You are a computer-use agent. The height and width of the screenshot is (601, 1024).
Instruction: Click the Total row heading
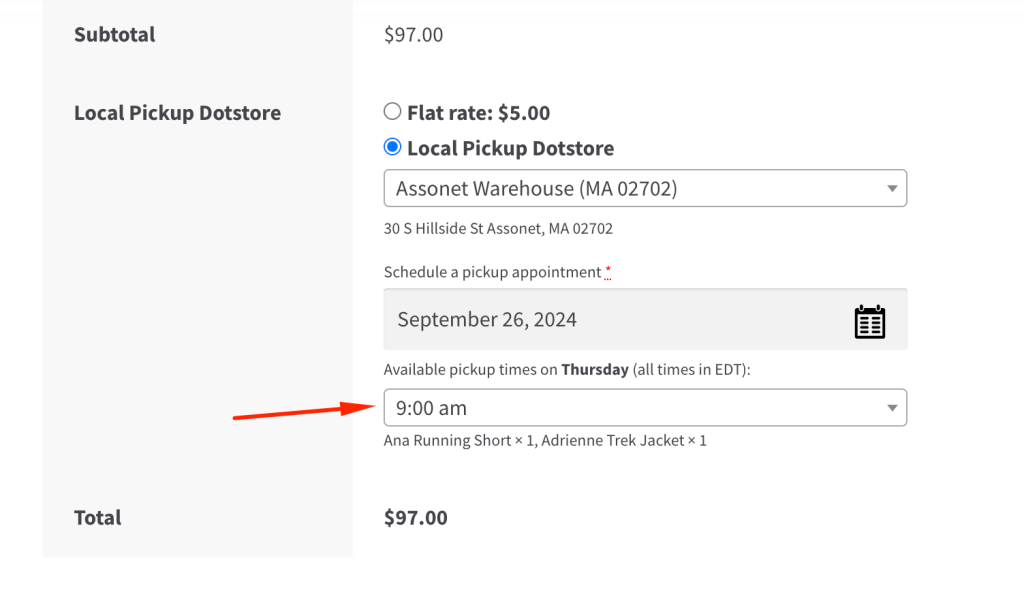click(97, 518)
